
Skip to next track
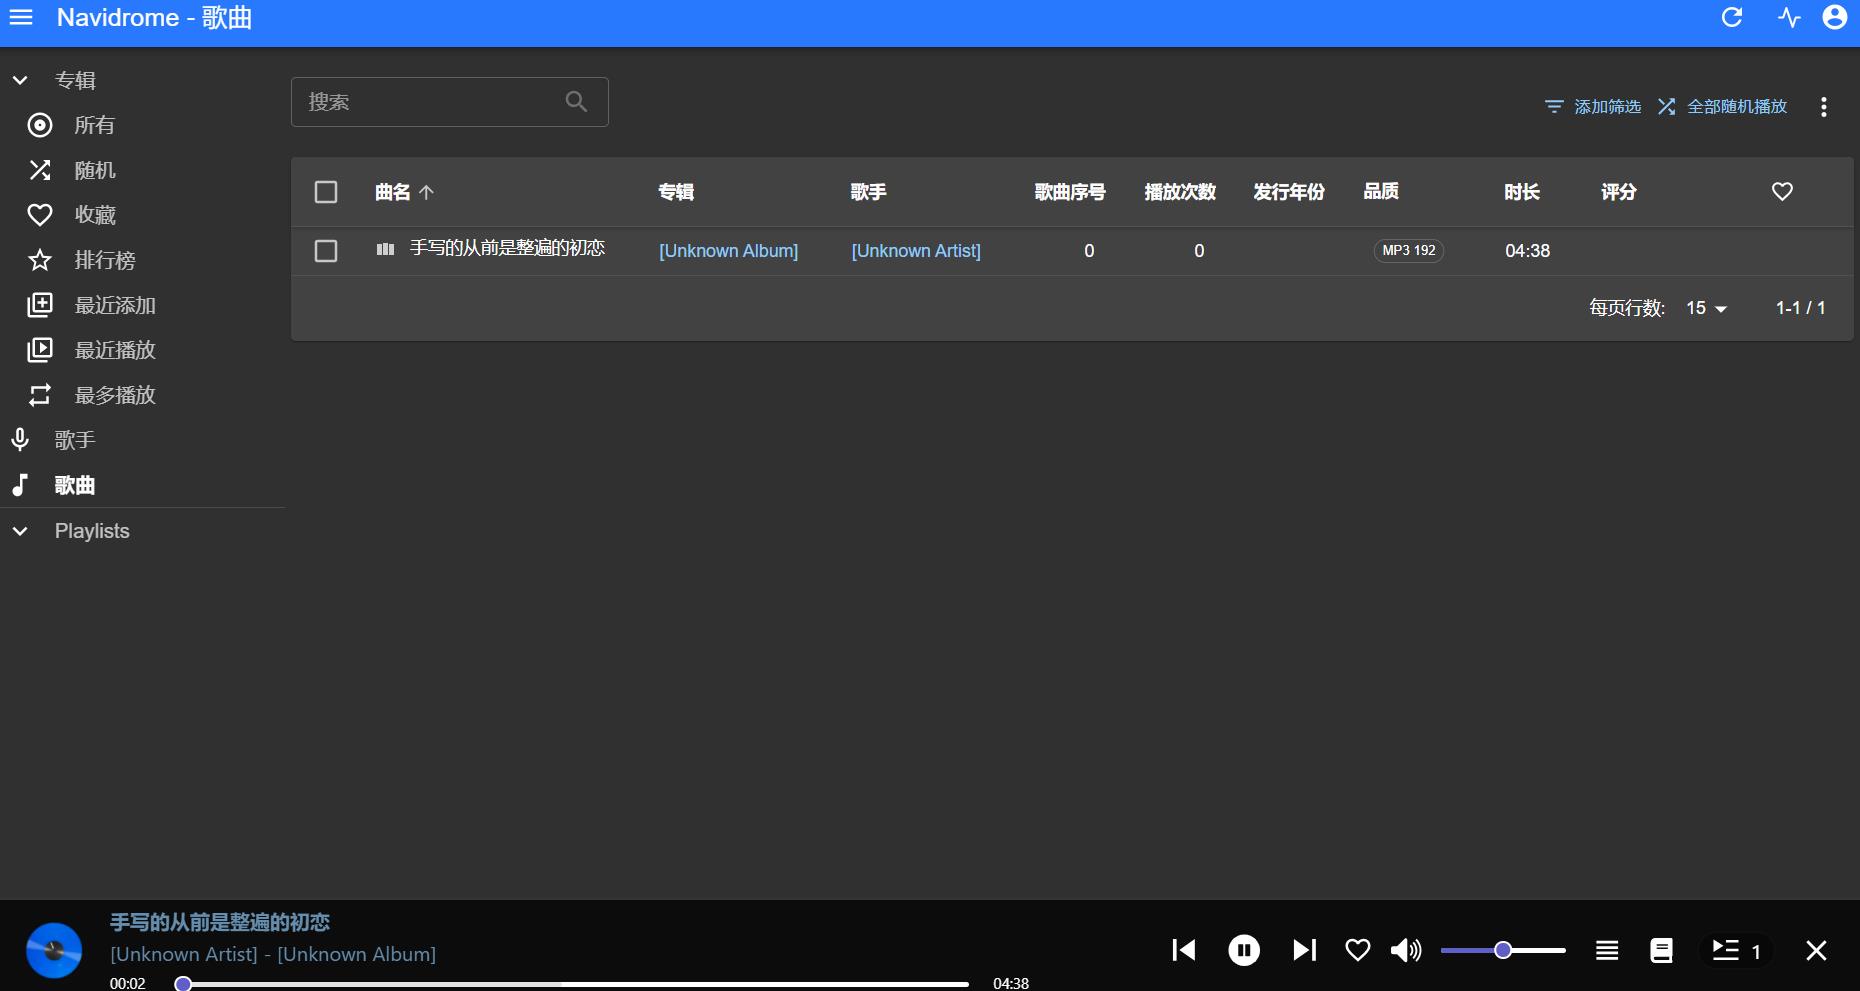[1304, 950]
